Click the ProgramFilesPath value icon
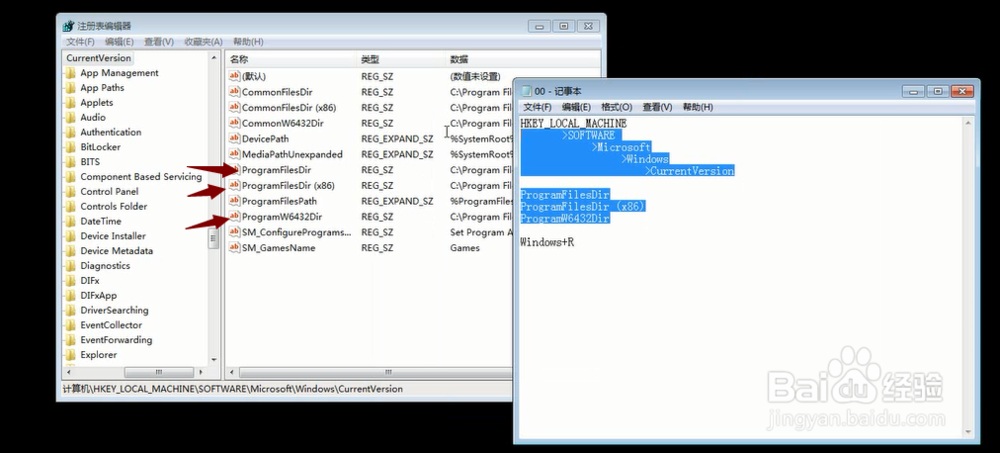This screenshot has width=1000, height=453. (x=234, y=201)
